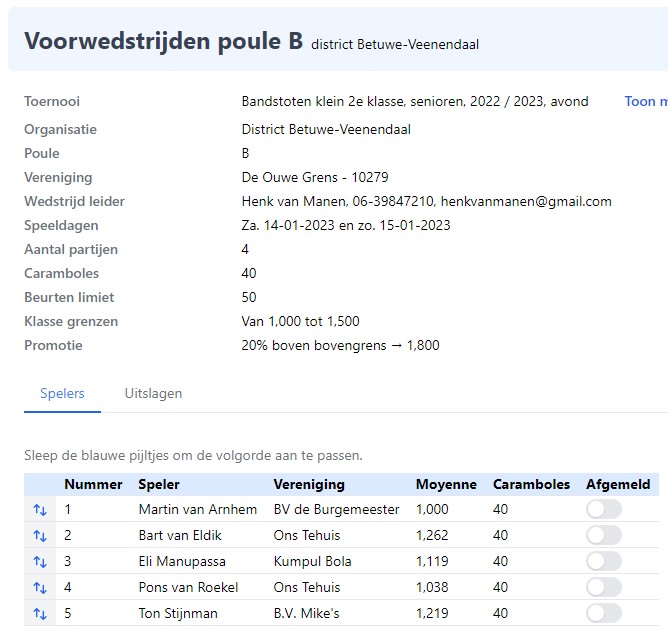Click the Speler column header
Viewport: 668px width, 632px height.
[159, 485]
